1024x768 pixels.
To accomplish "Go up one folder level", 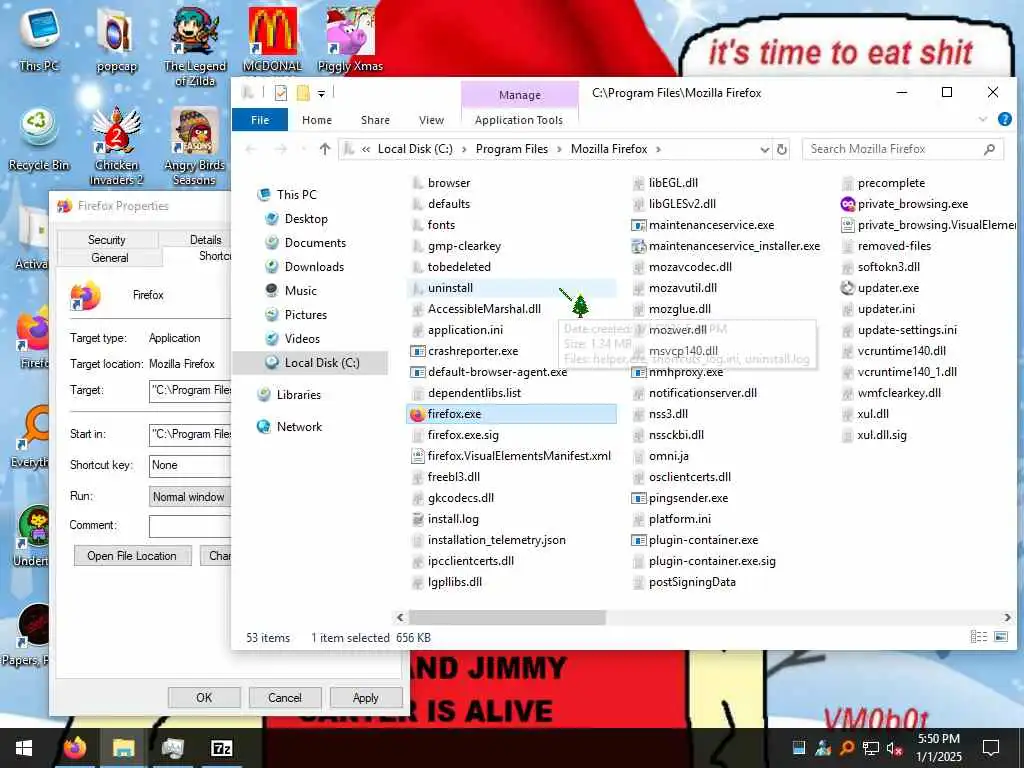I will click(x=325, y=149).
